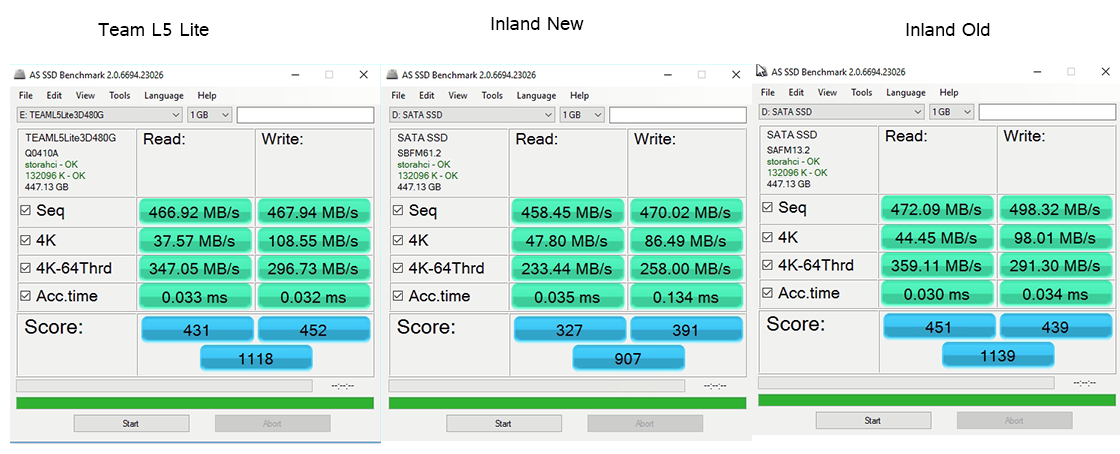Open the File menu in the Team L5 Lite window

click(x=26, y=96)
